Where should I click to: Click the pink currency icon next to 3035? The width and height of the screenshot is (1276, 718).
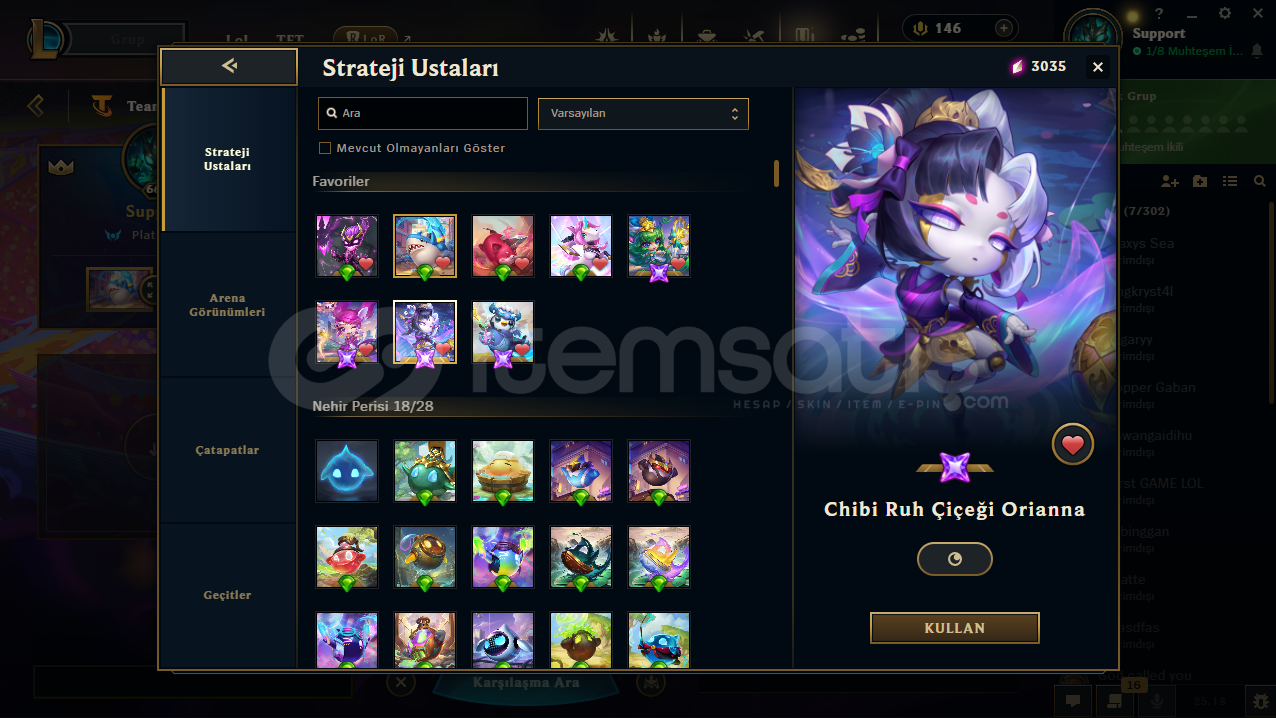coord(1018,67)
